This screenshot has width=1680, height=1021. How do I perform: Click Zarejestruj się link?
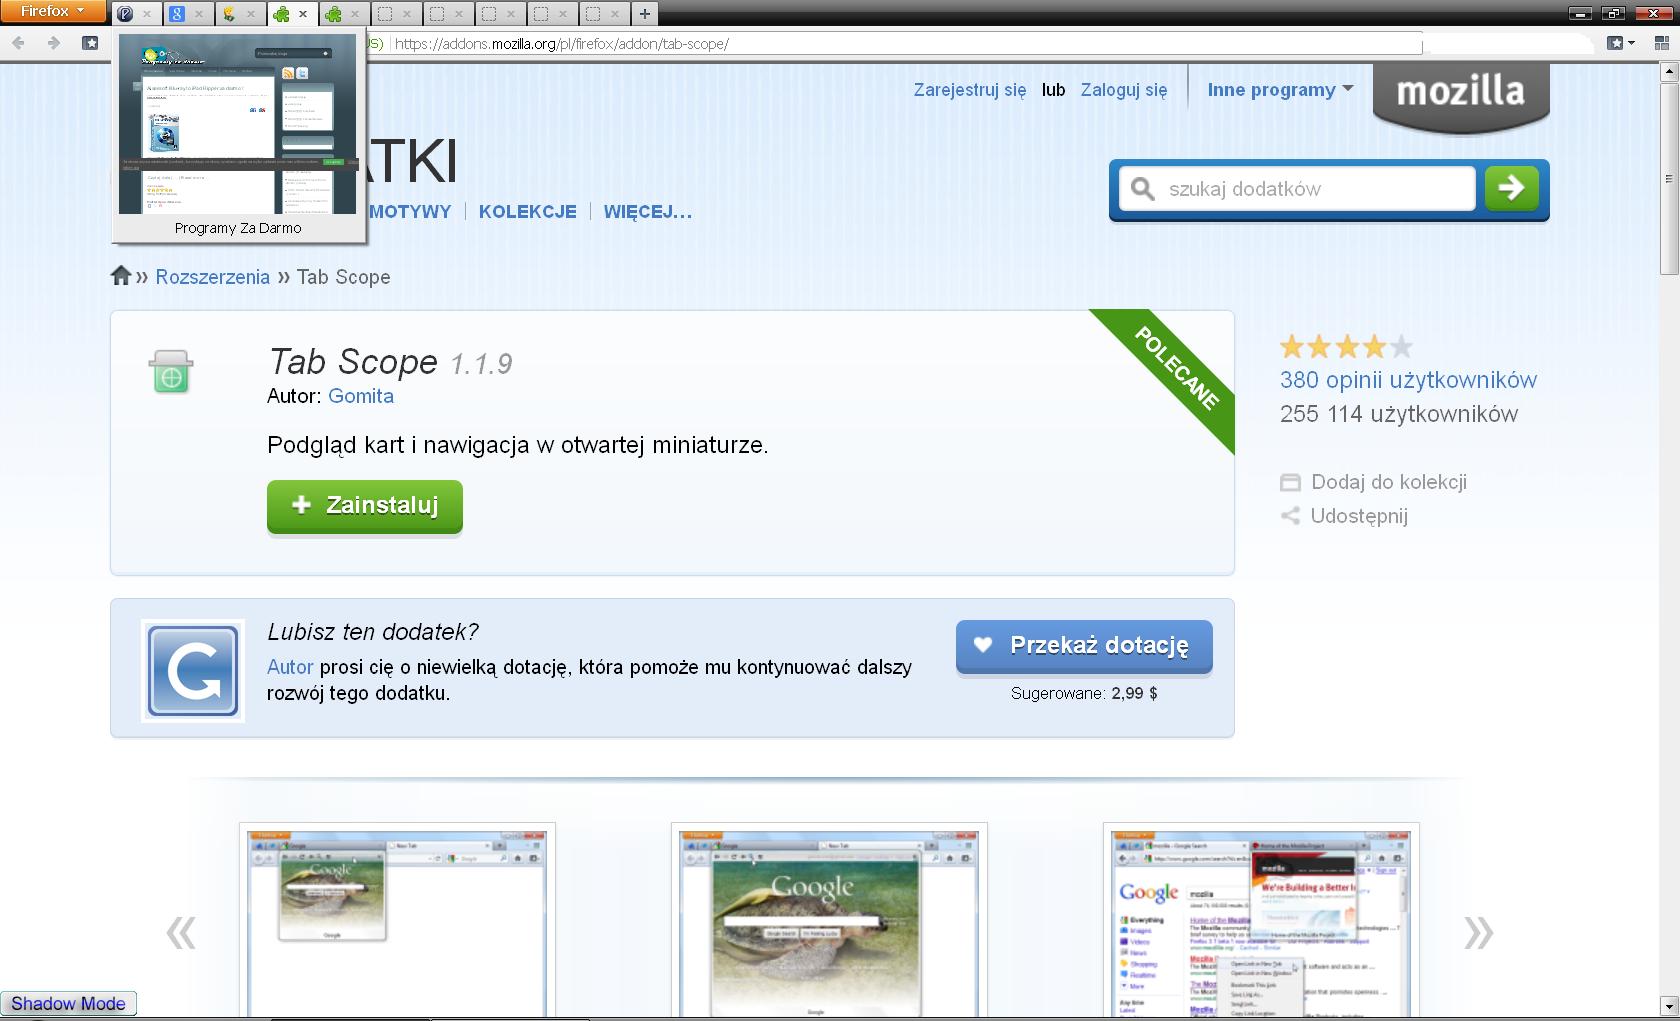pos(969,90)
